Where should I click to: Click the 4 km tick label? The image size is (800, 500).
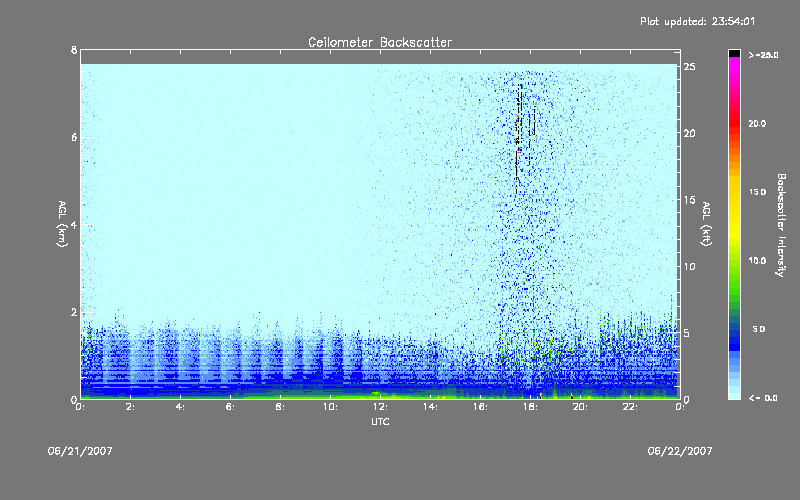[74, 224]
